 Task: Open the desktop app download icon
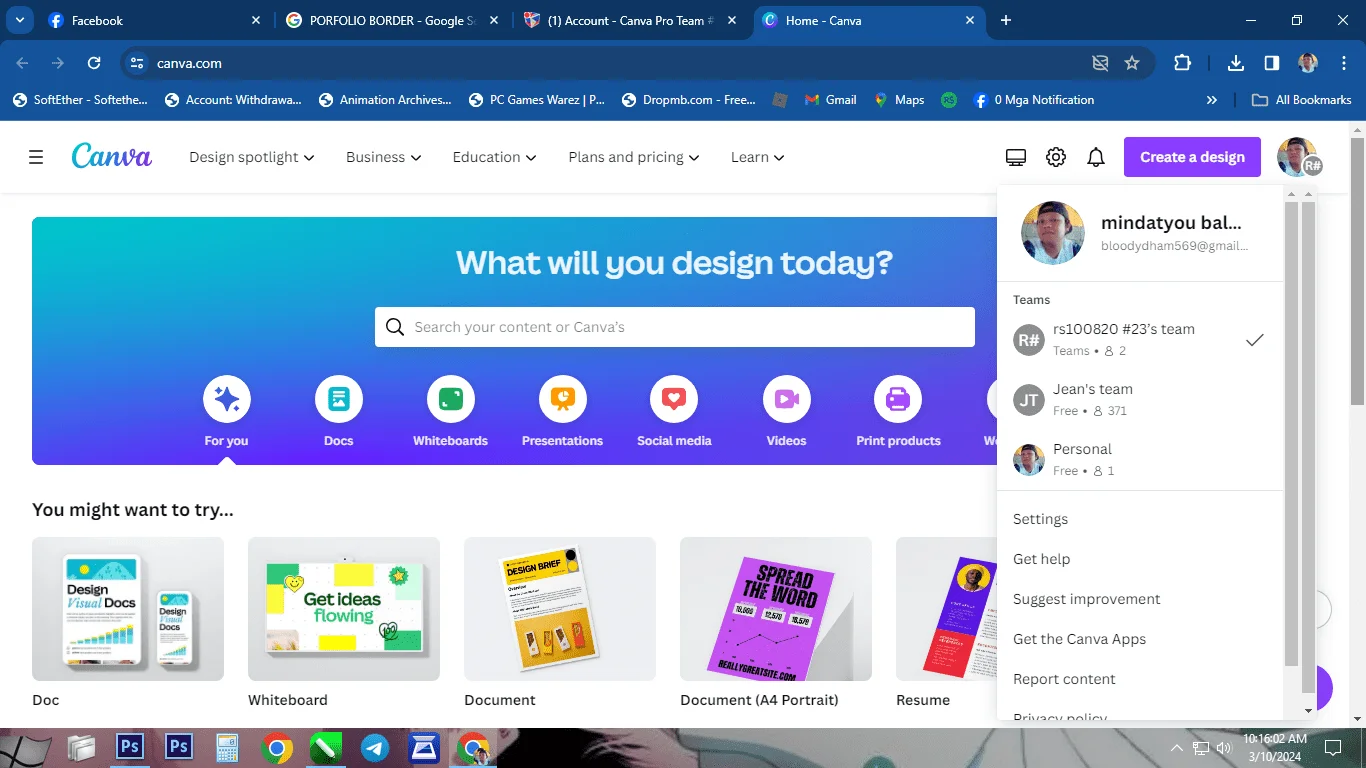1016,157
